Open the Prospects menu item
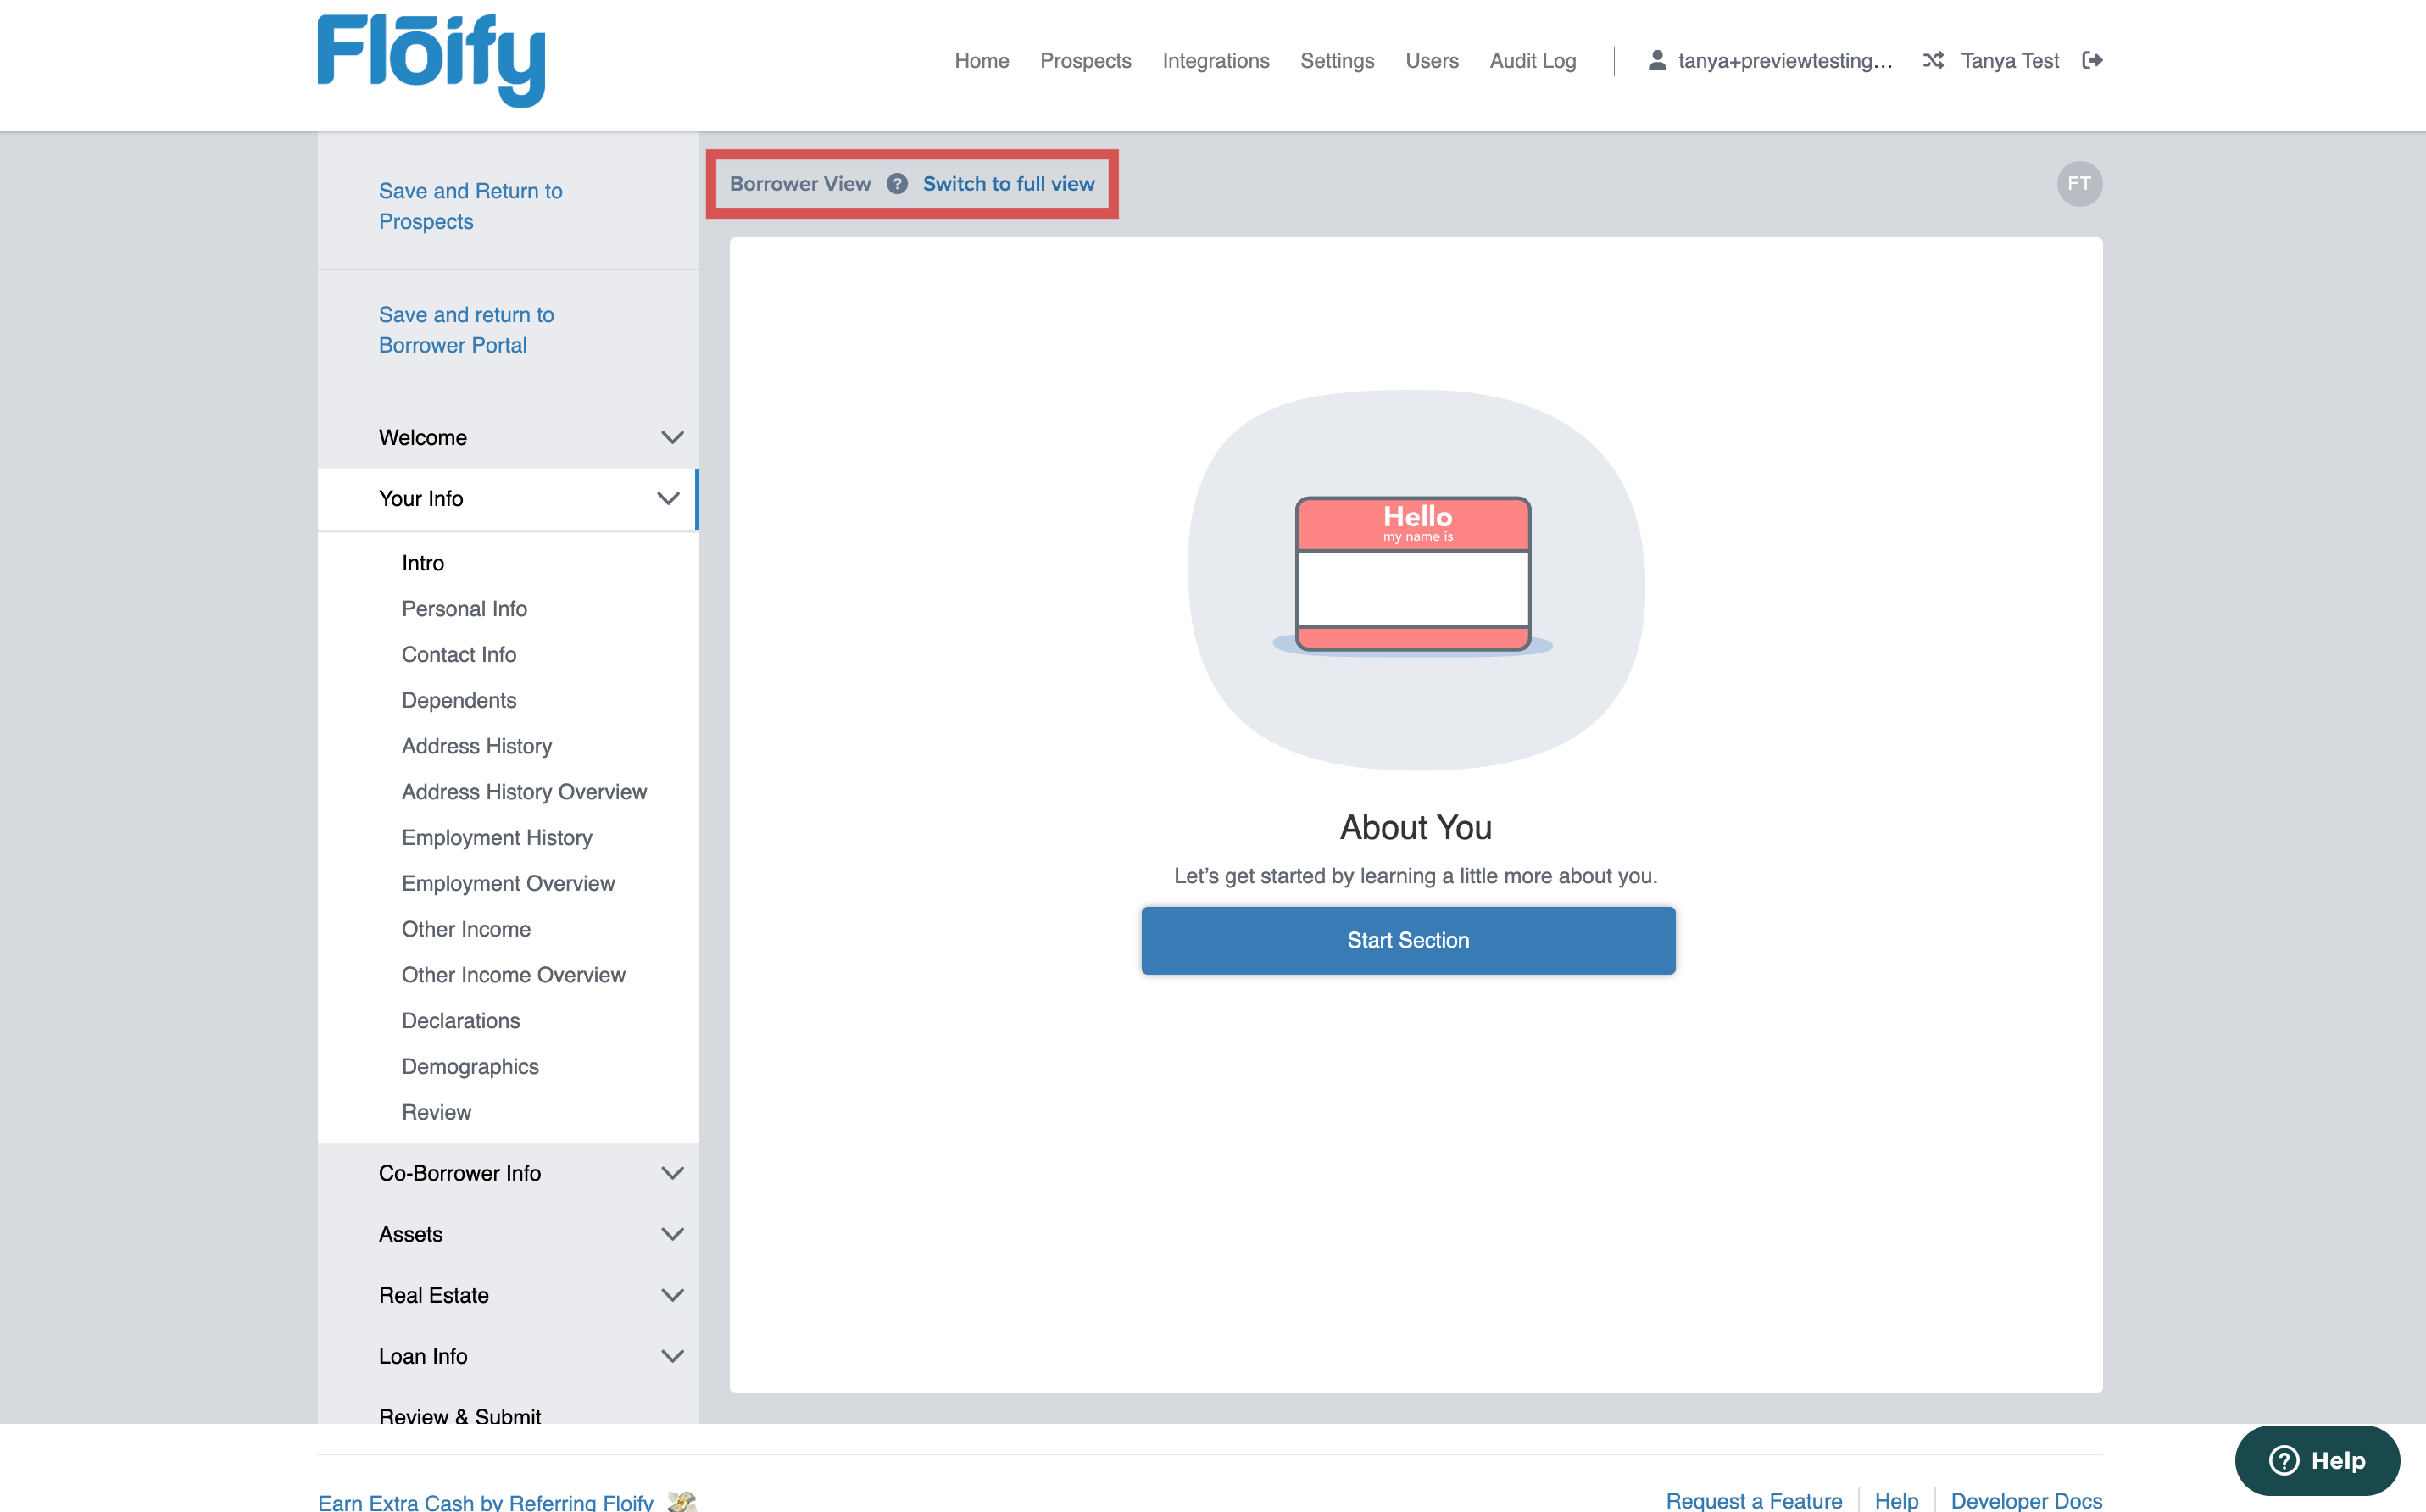 click(x=1085, y=61)
